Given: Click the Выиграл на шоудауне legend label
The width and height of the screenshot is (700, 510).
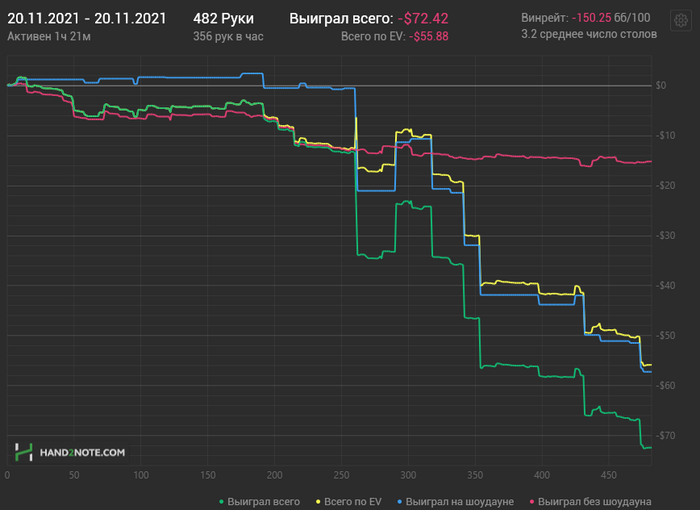Looking at the screenshot, I should (459, 502).
